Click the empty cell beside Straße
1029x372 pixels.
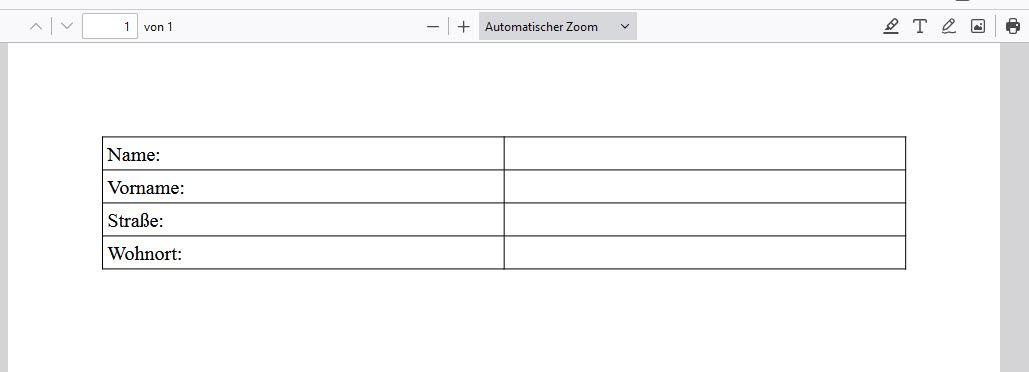705,219
